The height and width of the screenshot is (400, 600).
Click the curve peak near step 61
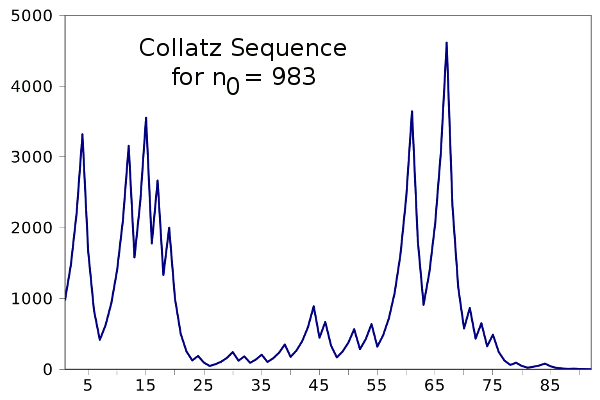tap(412, 112)
